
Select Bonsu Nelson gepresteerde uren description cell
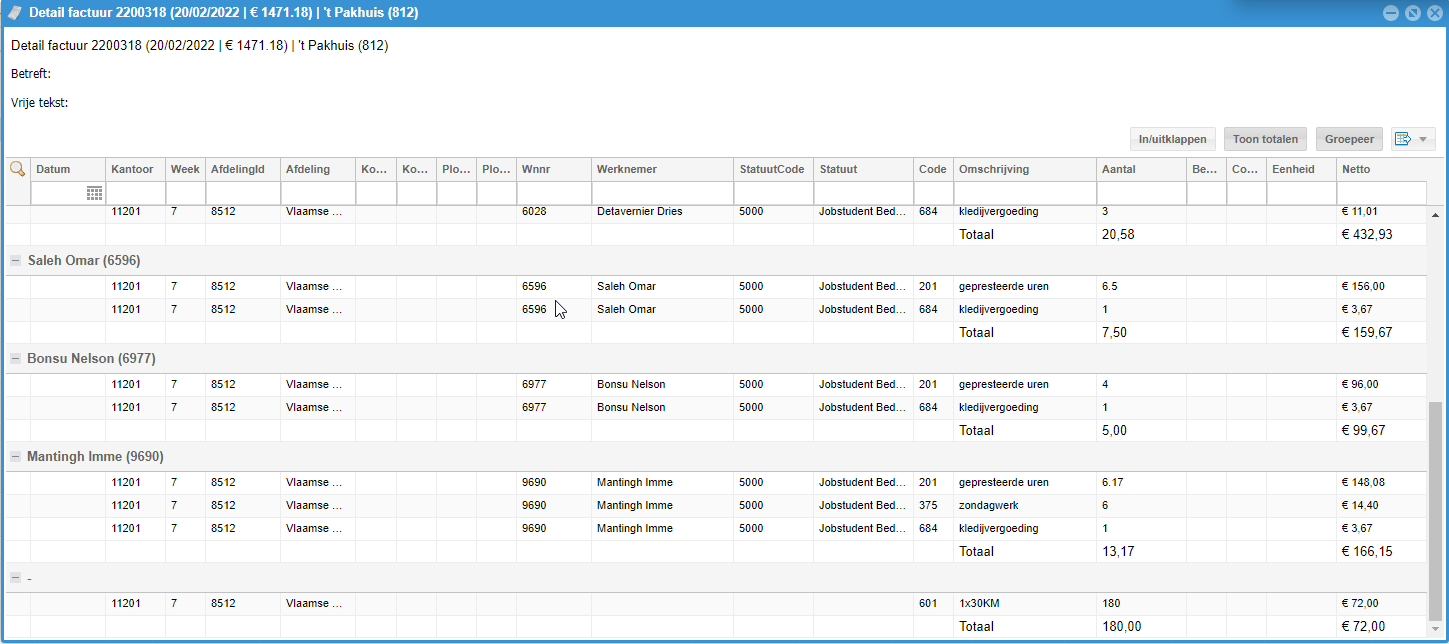point(1025,384)
